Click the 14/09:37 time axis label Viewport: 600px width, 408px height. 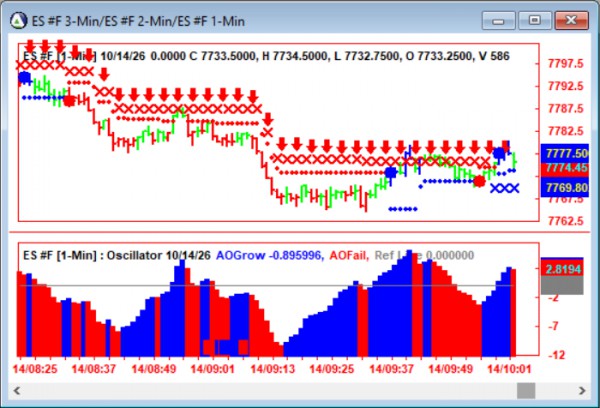coord(391,369)
